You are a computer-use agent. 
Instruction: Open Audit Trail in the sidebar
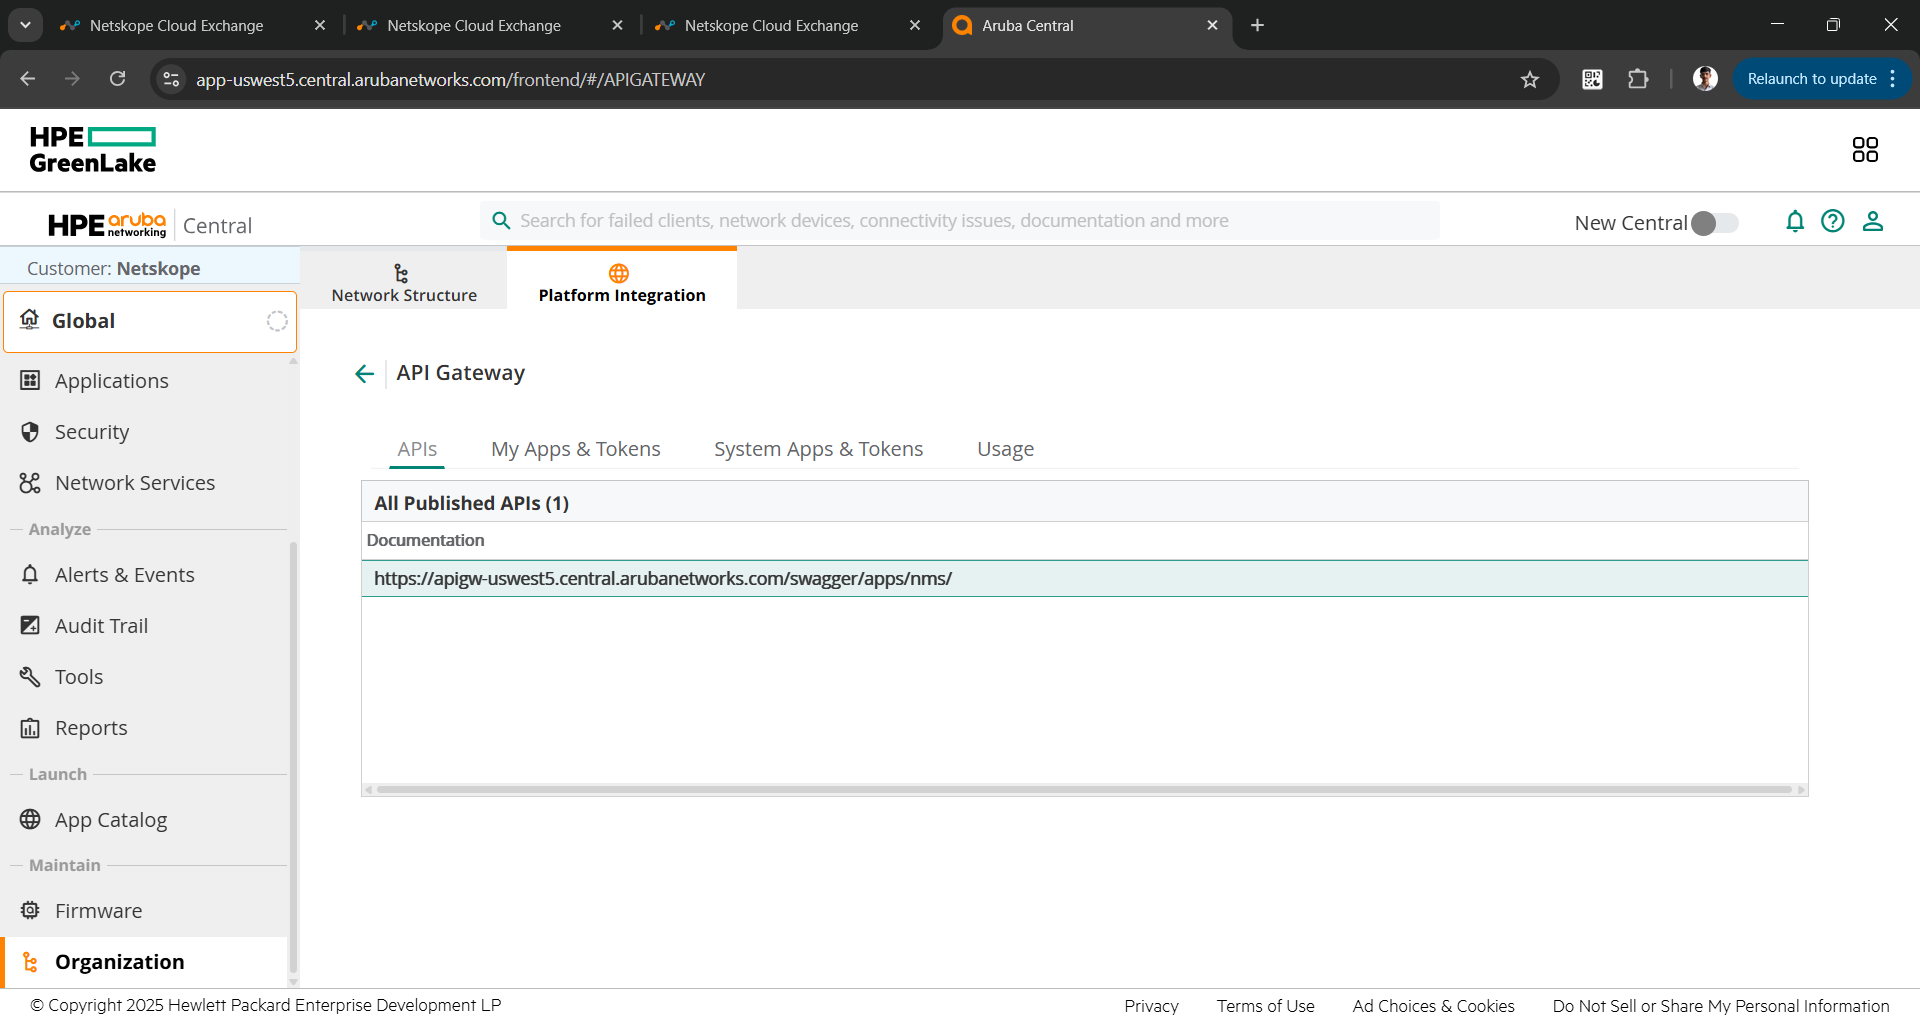[x=101, y=625]
